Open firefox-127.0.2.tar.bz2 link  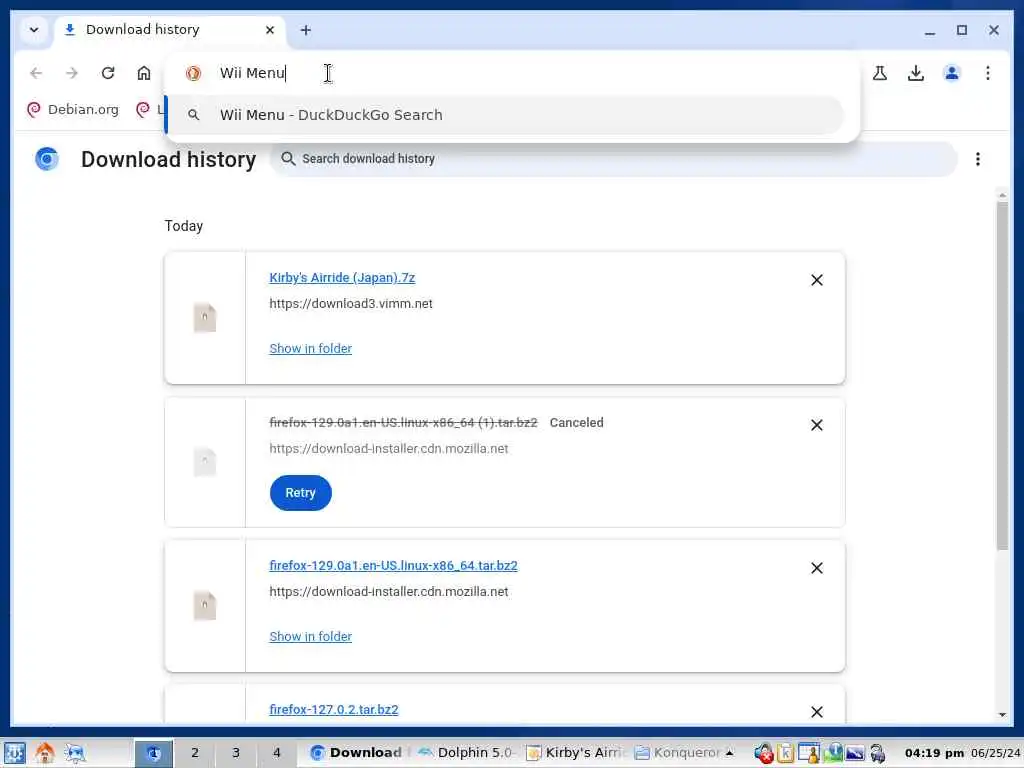point(334,710)
